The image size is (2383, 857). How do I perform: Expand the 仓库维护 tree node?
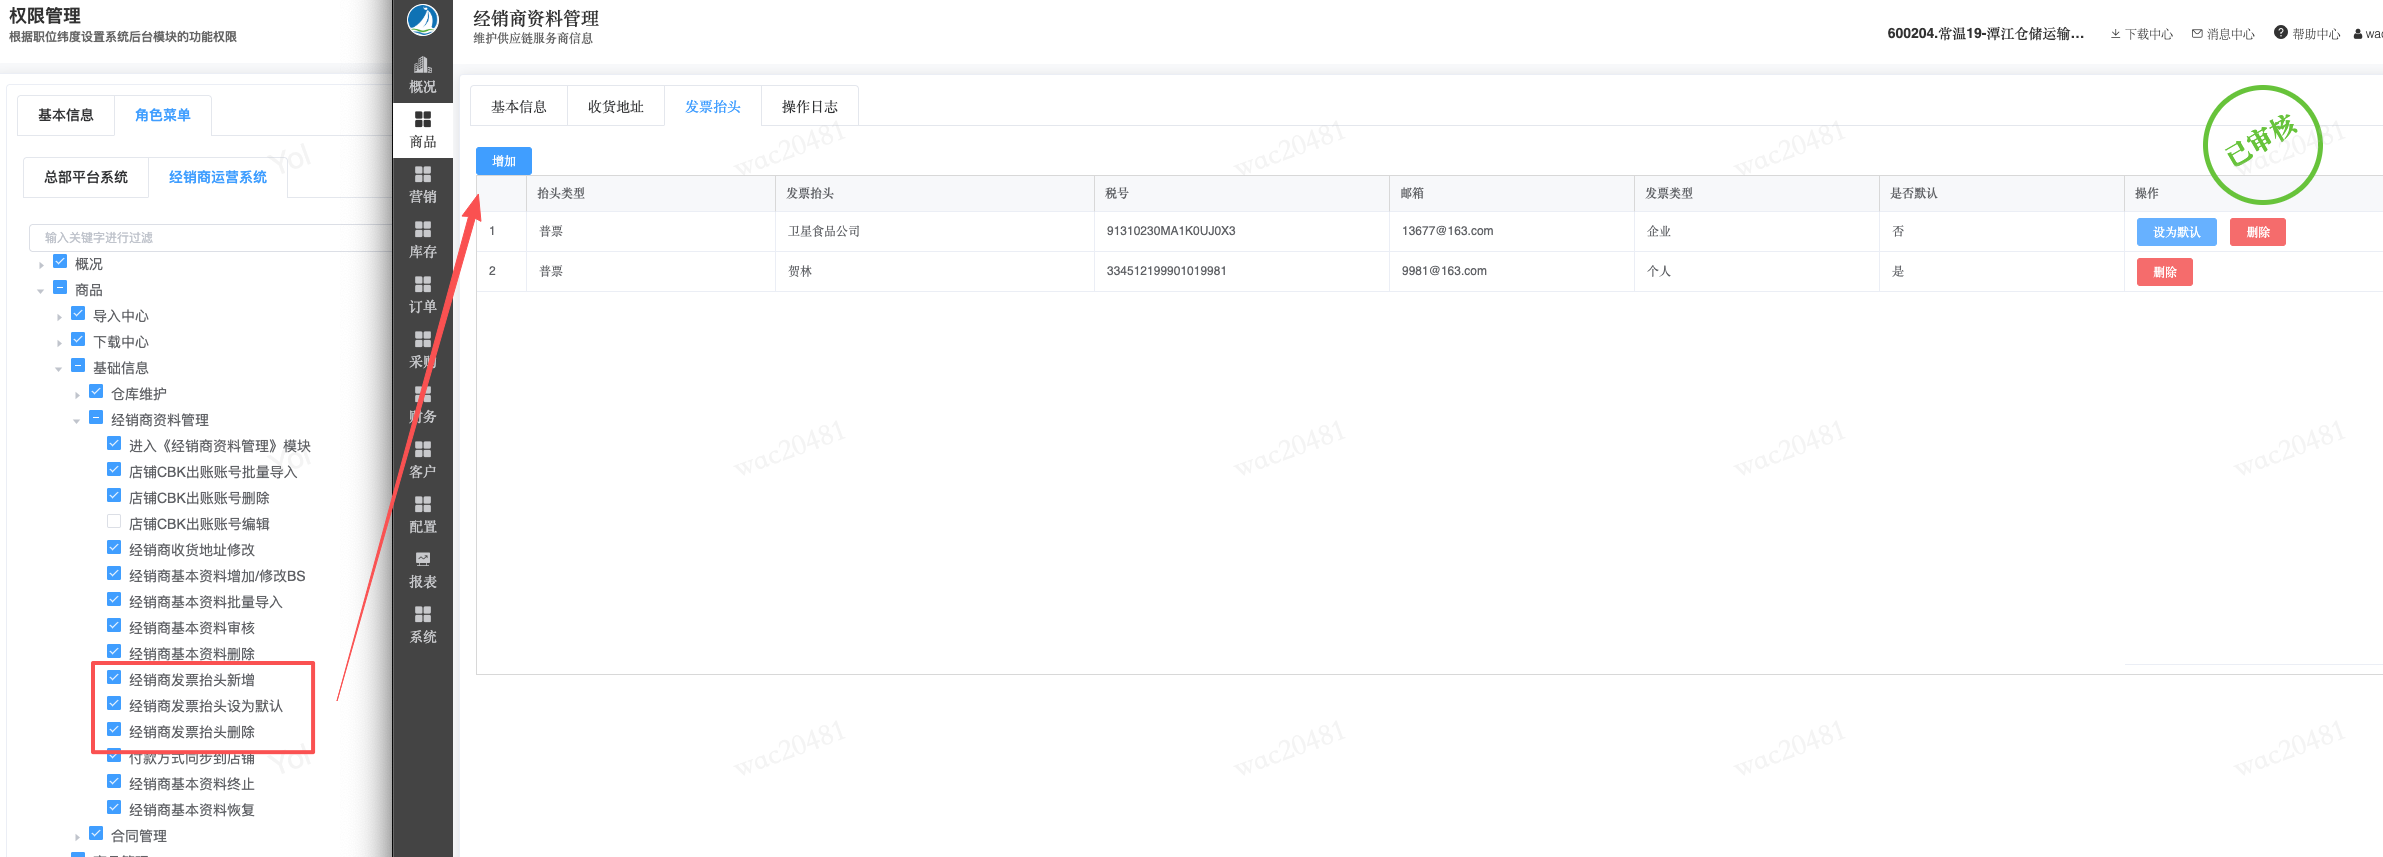click(77, 395)
